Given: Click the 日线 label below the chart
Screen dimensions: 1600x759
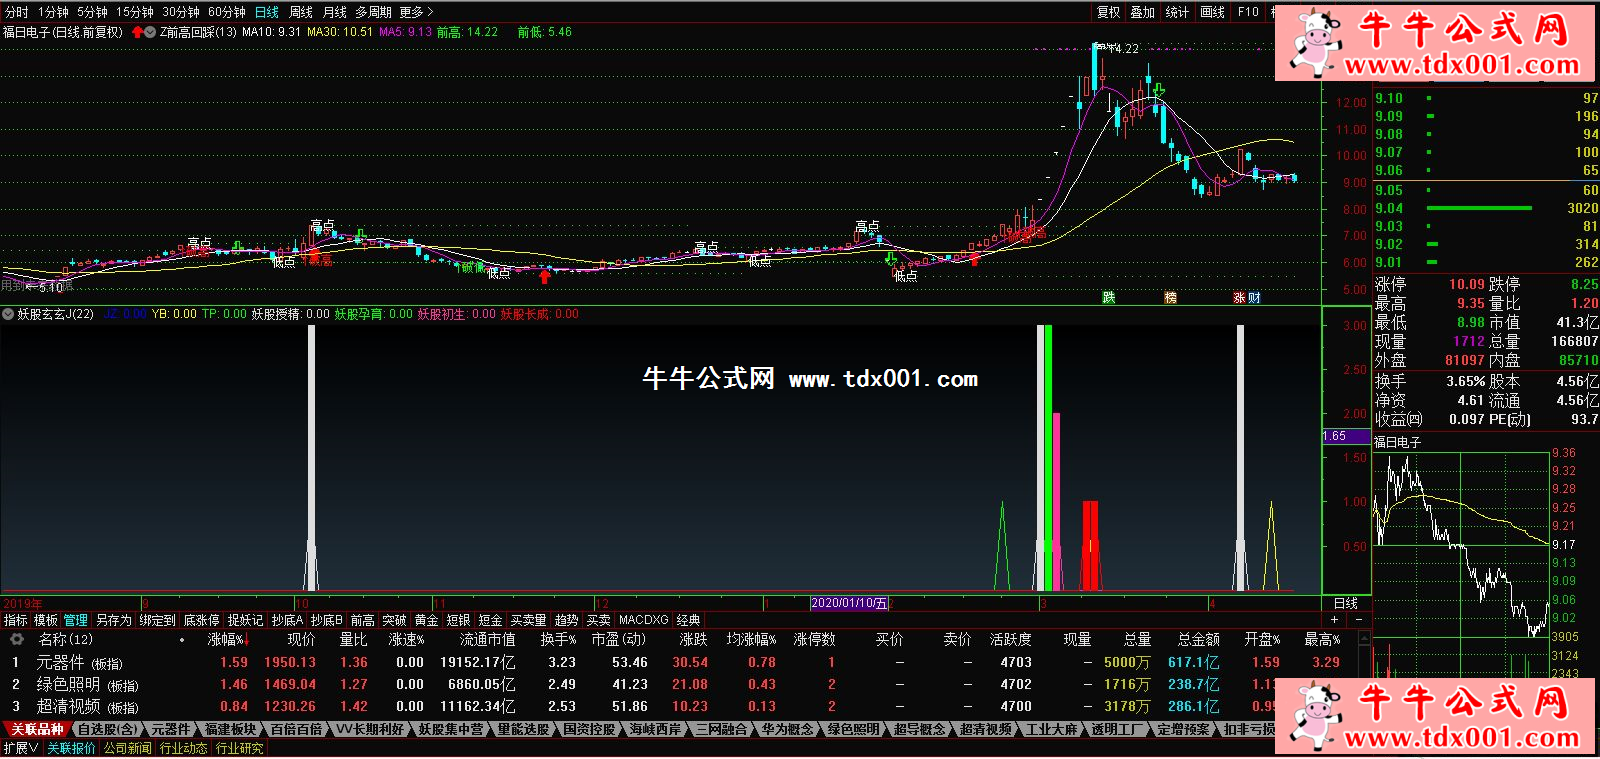Looking at the screenshot, I should (x=1346, y=603).
